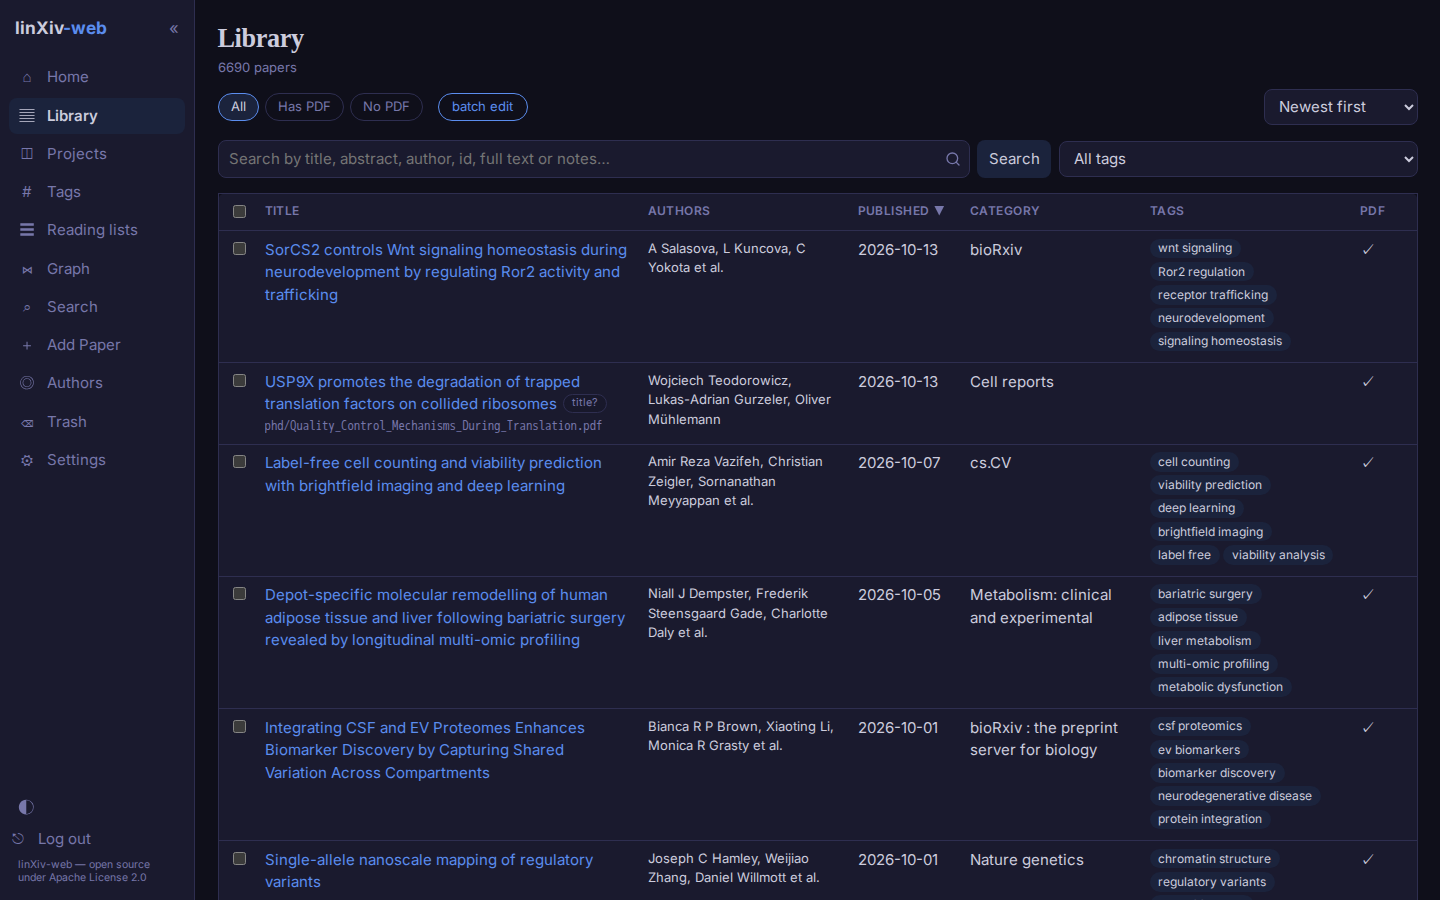Click the Trash icon in sidebar

(27, 422)
